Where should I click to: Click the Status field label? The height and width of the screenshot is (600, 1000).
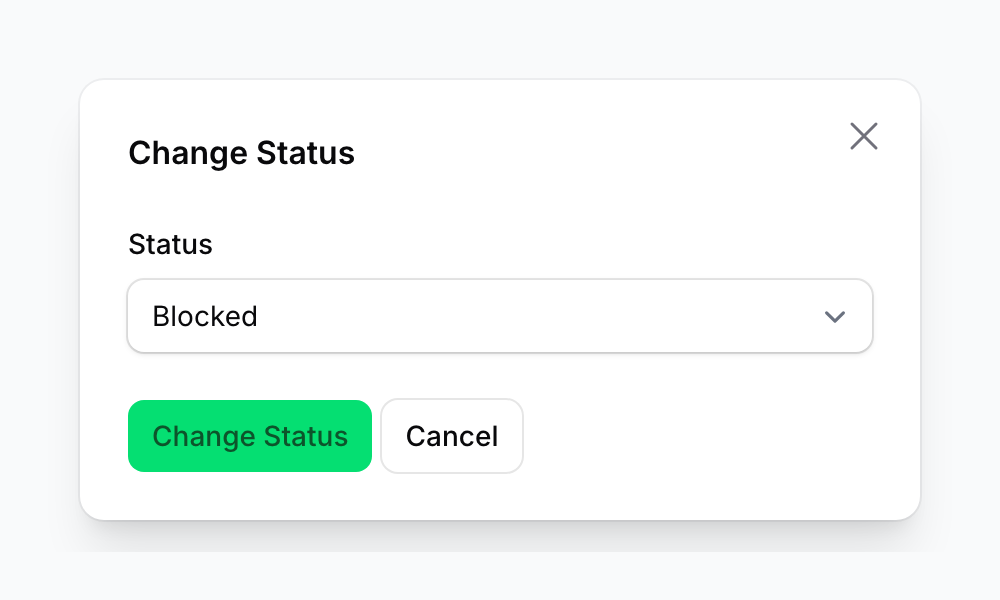[170, 244]
